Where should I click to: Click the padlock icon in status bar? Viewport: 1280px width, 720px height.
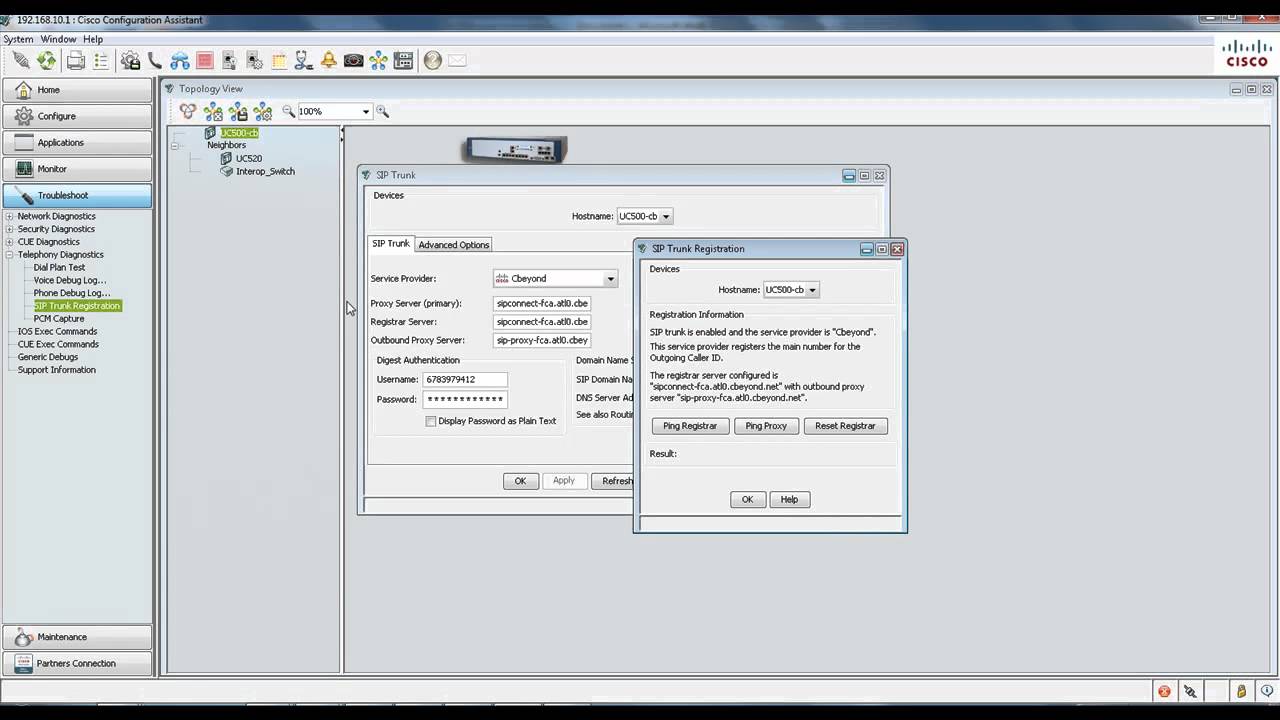pyautogui.click(x=1241, y=691)
